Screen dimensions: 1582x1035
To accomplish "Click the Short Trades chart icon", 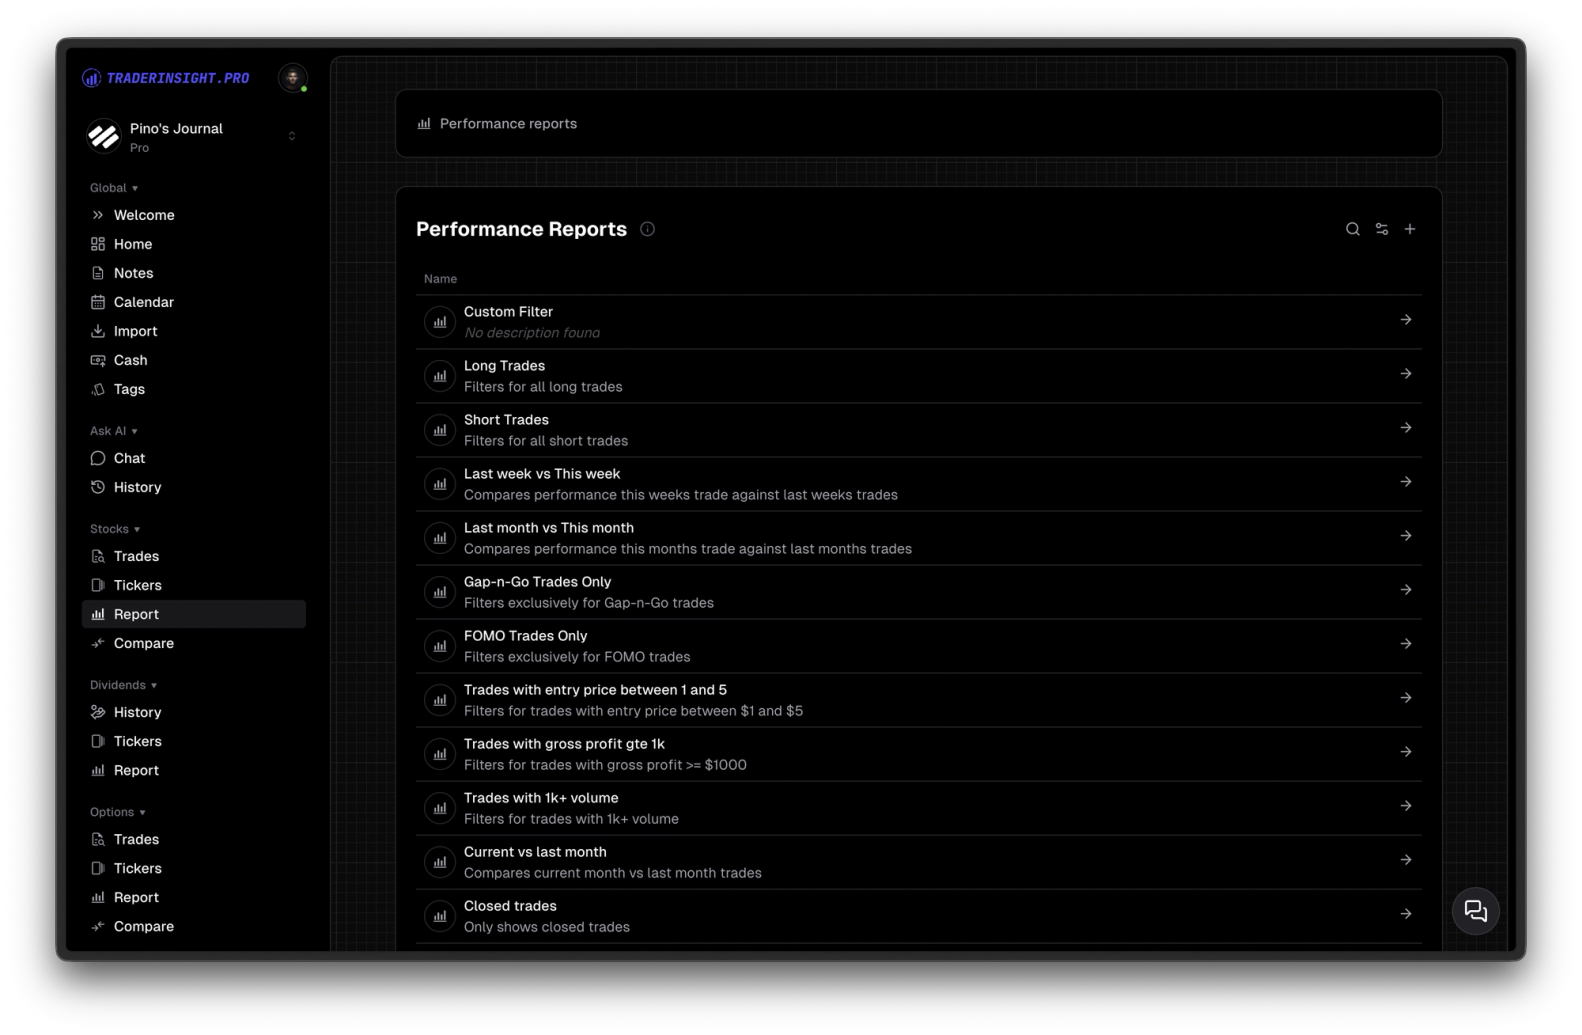I will (440, 430).
